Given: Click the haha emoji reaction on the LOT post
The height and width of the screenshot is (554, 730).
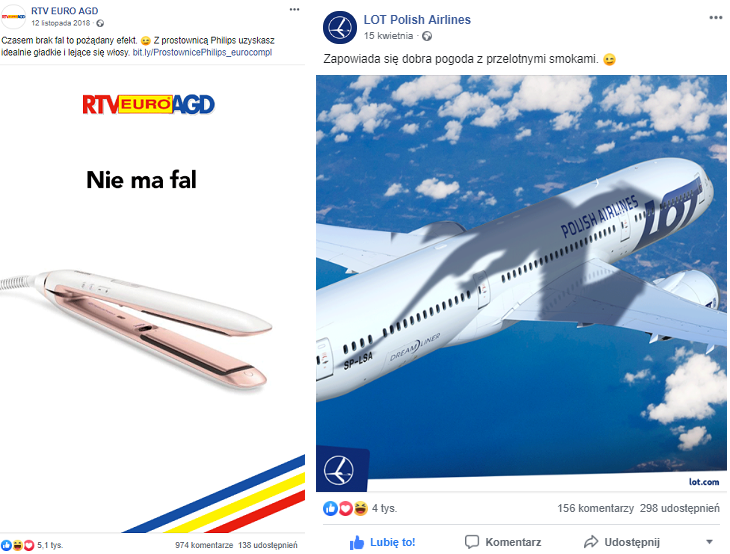Looking at the screenshot, I should click(x=360, y=508).
